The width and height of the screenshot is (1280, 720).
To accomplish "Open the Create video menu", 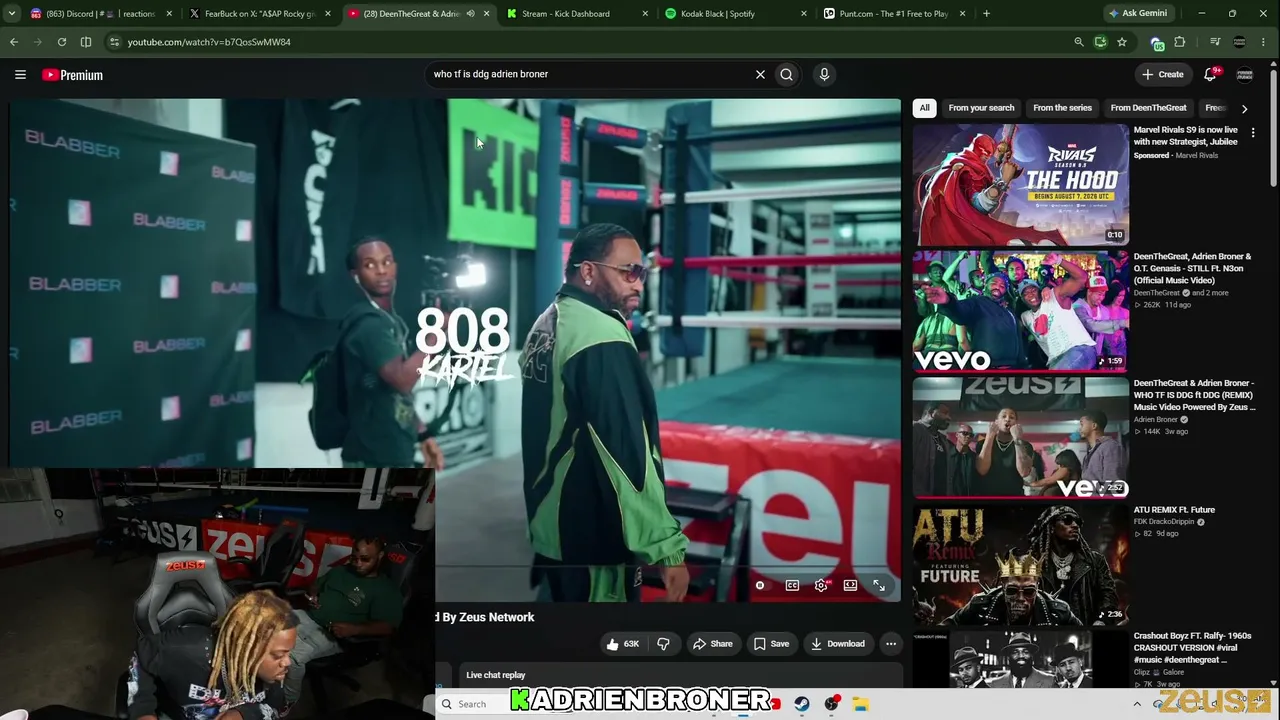I will click(x=1164, y=74).
